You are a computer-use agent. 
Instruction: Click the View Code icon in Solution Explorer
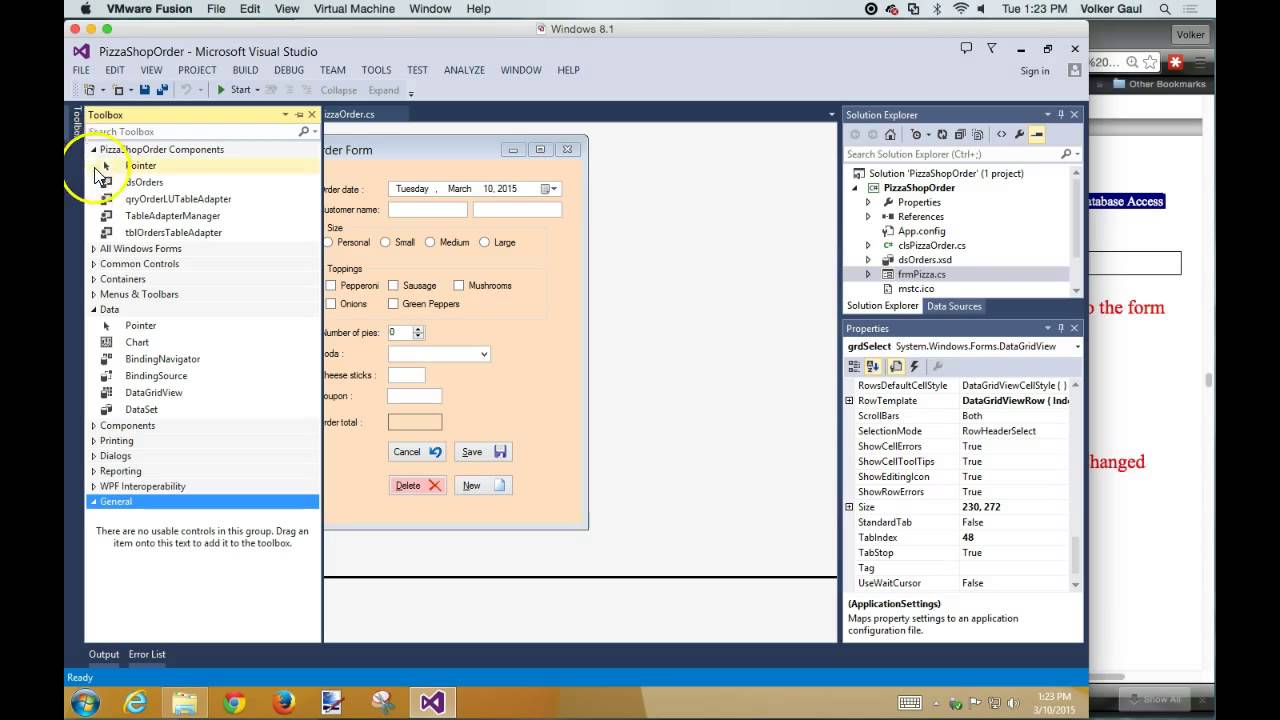pos(1001,134)
